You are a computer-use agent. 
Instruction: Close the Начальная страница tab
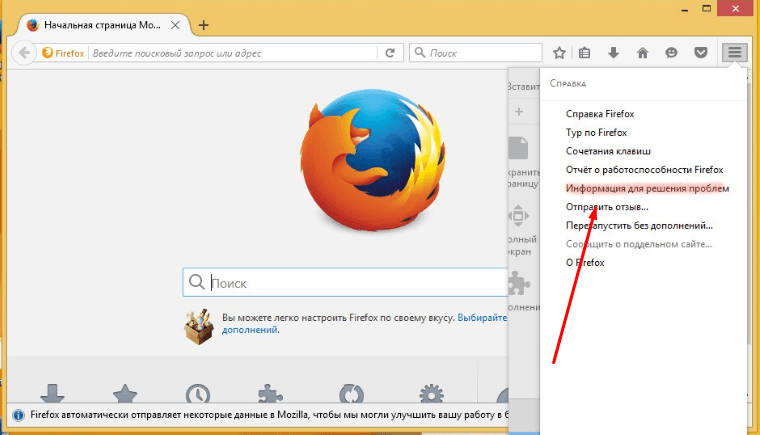click(x=175, y=25)
